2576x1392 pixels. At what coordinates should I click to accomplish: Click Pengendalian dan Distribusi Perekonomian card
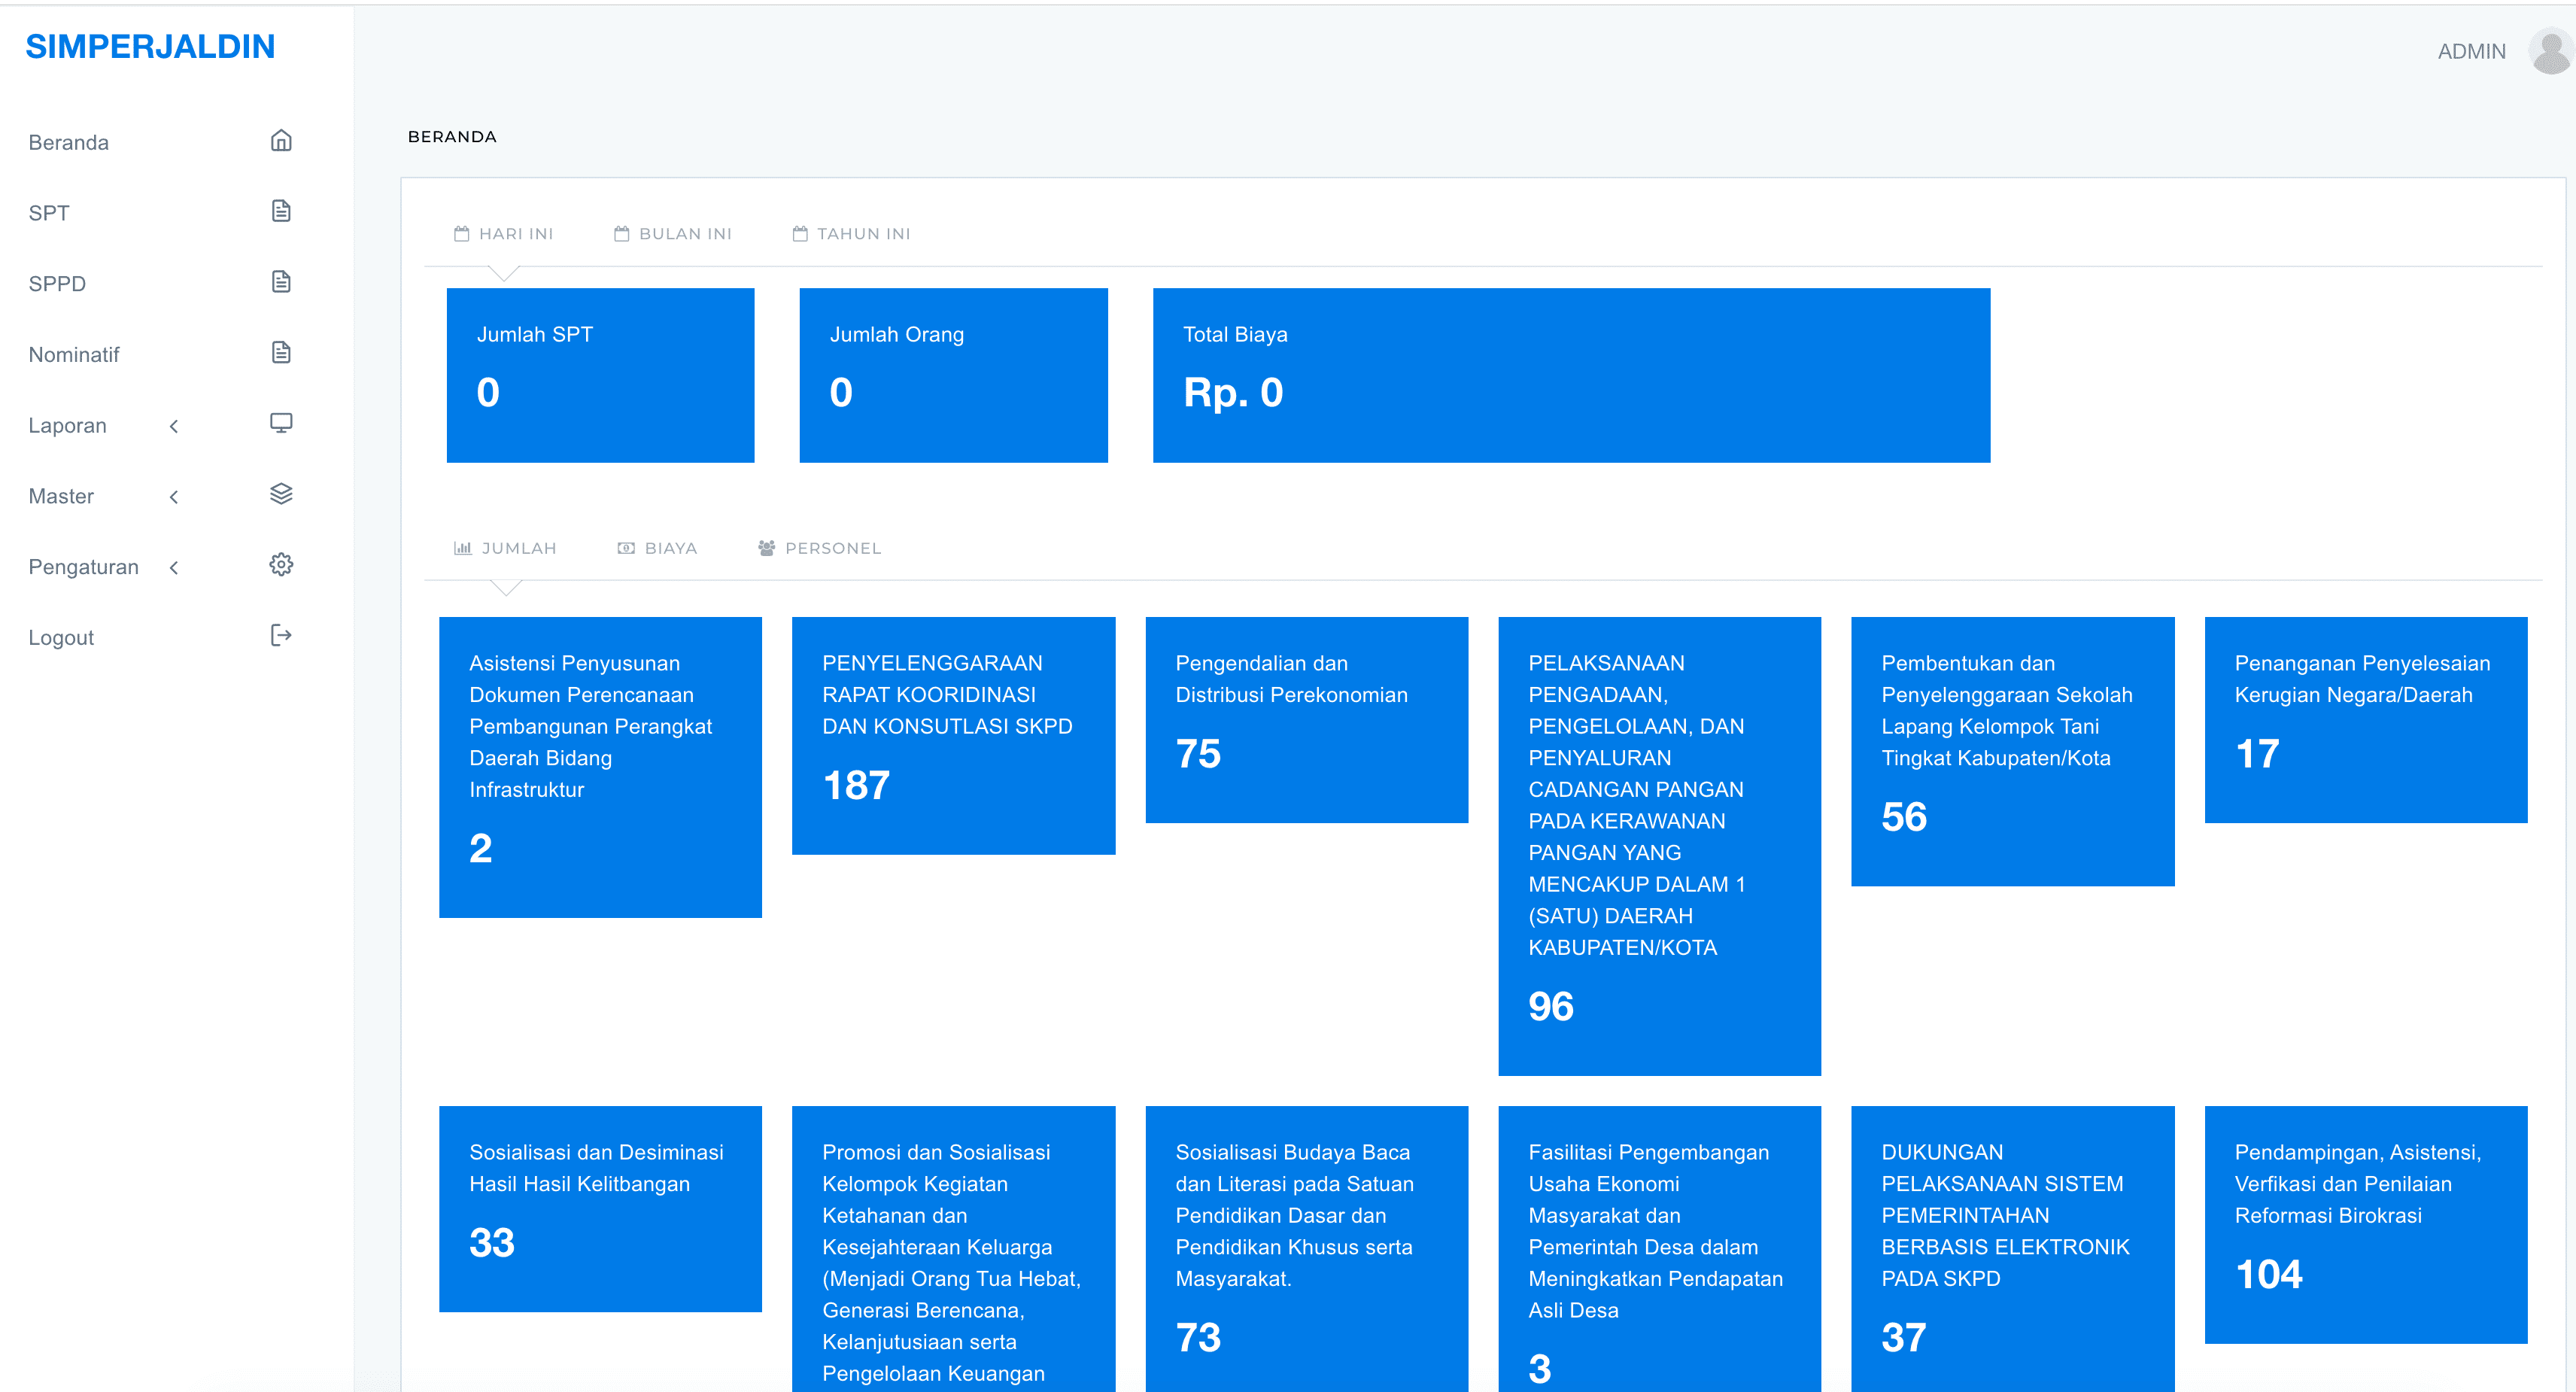coord(1306,720)
